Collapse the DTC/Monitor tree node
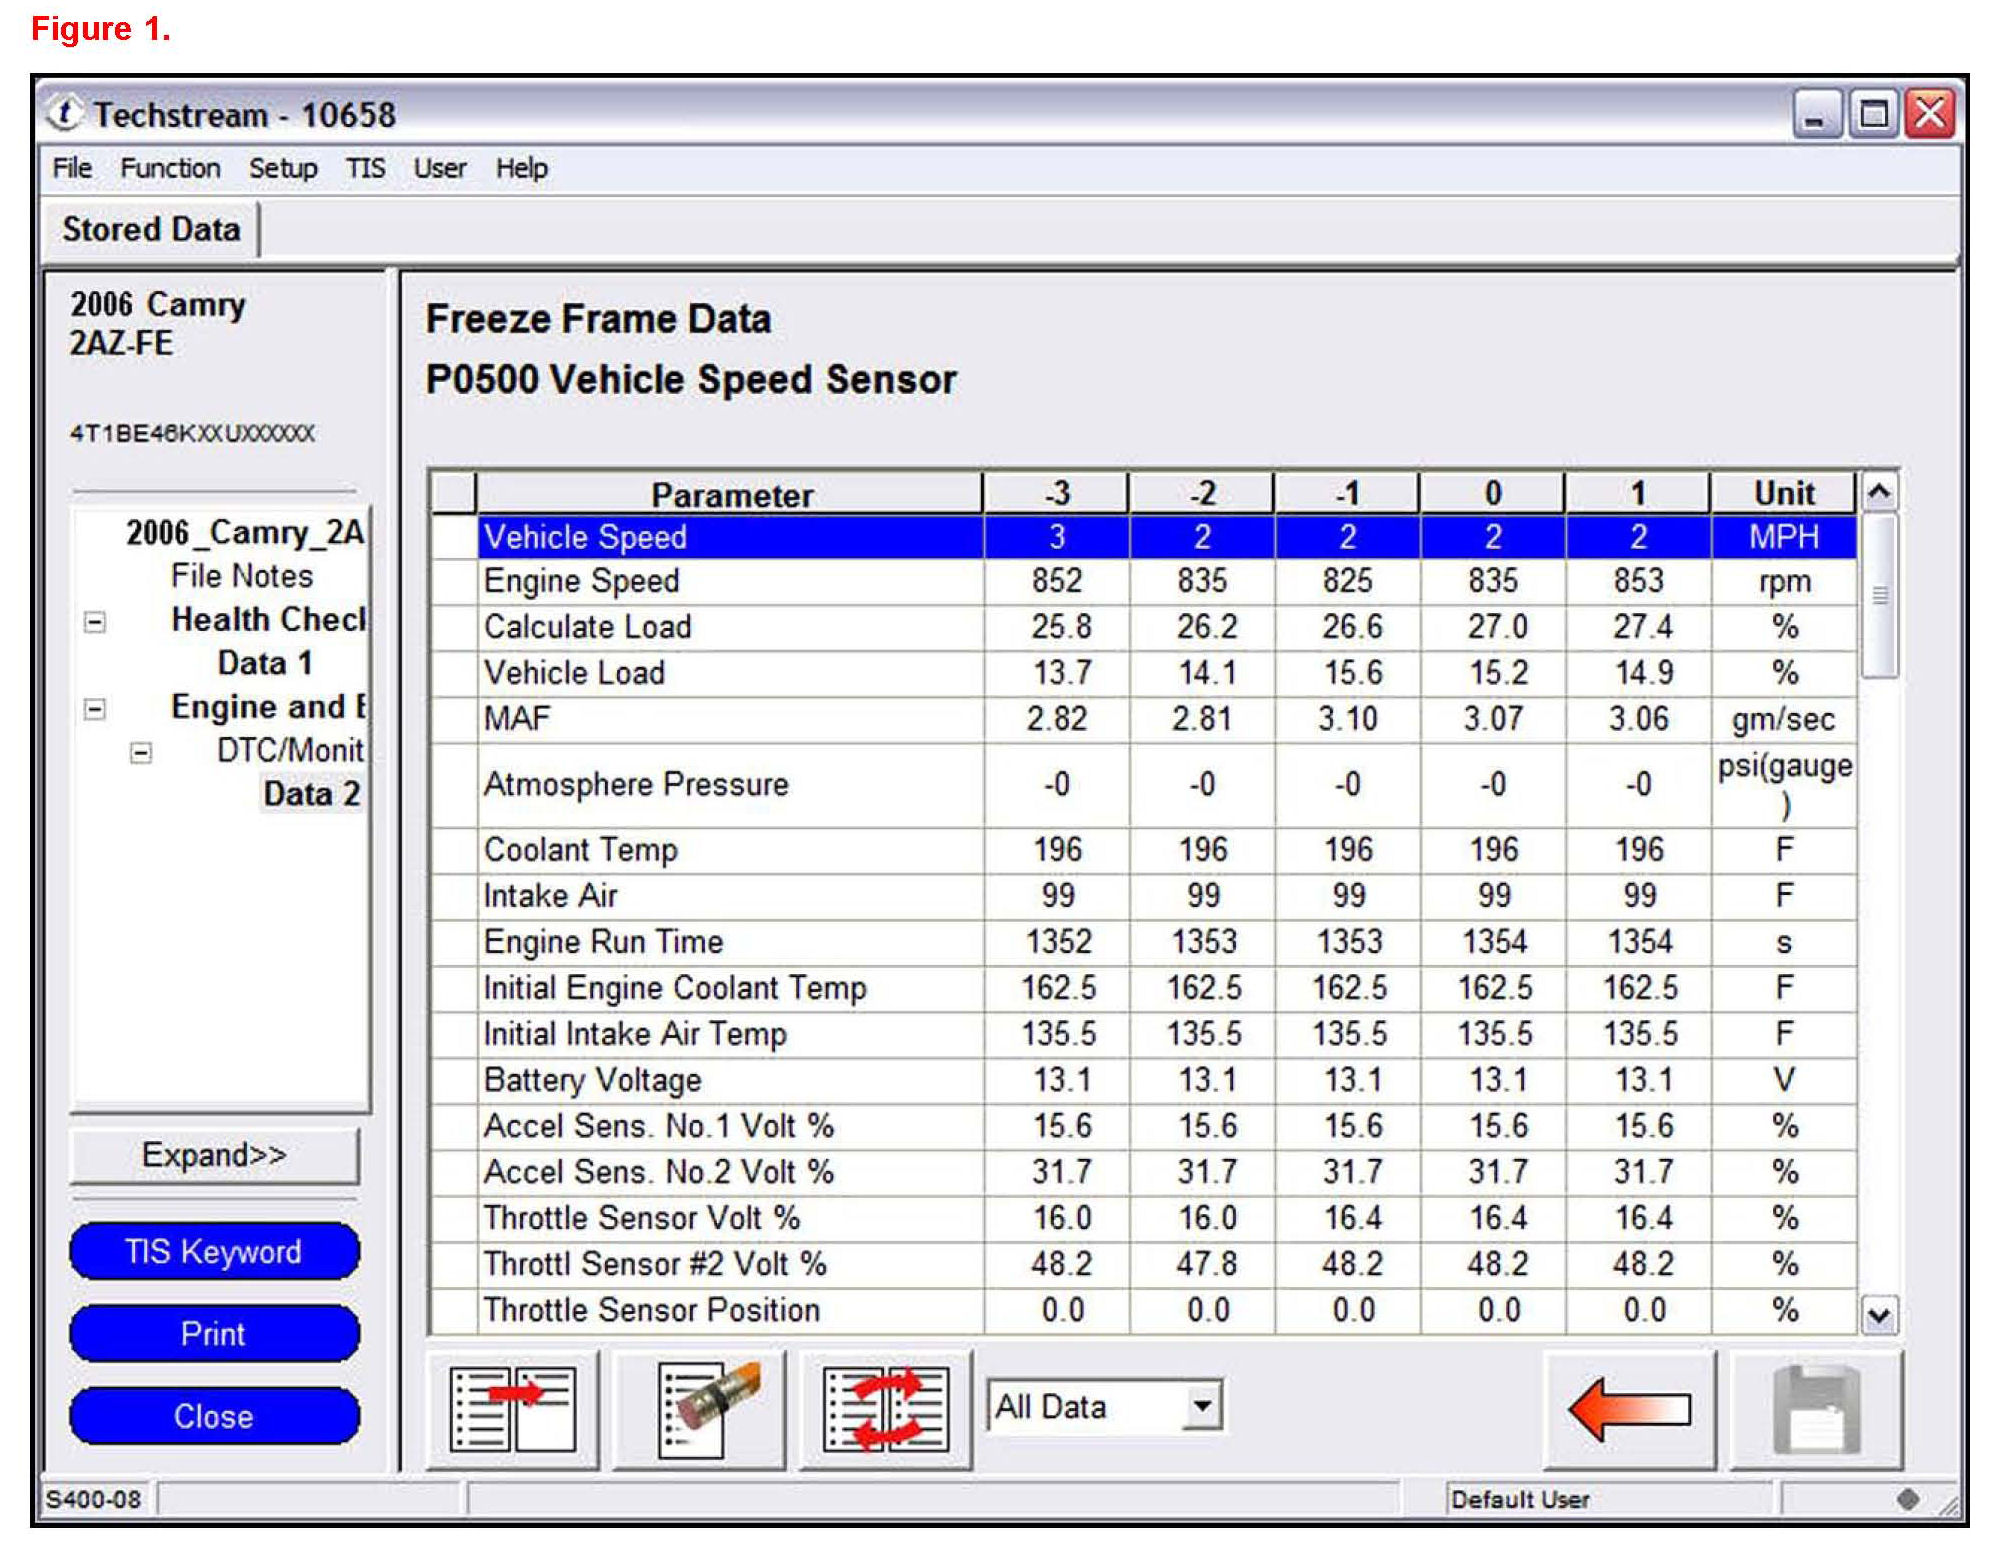The width and height of the screenshot is (1994, 1554). coord(141,753)
